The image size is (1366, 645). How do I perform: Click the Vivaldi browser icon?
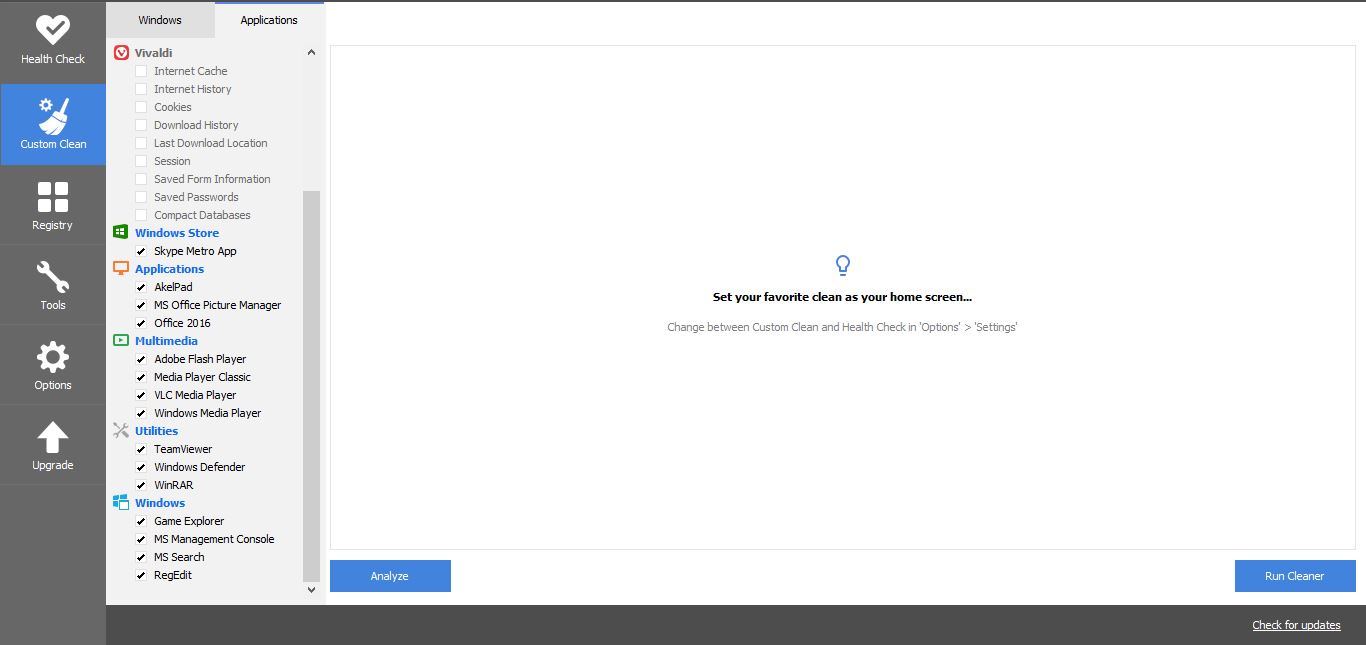click(121, 52)
